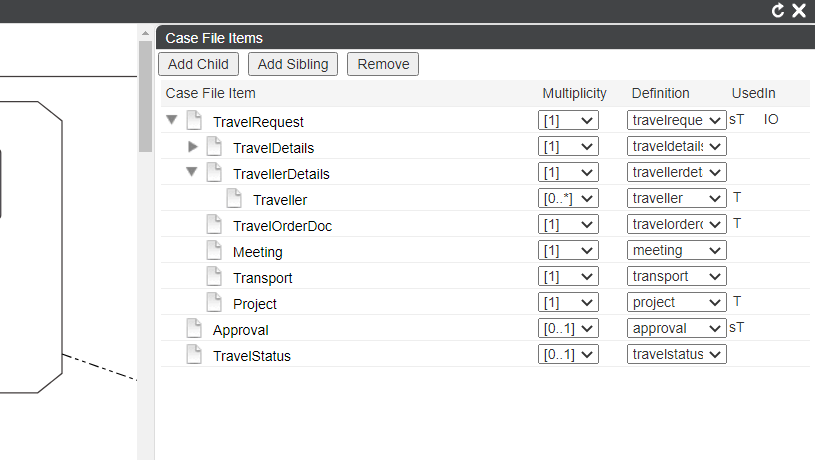
Task: Click the vertical scrollbar up arrow
Action: click(x=146, y=33)
